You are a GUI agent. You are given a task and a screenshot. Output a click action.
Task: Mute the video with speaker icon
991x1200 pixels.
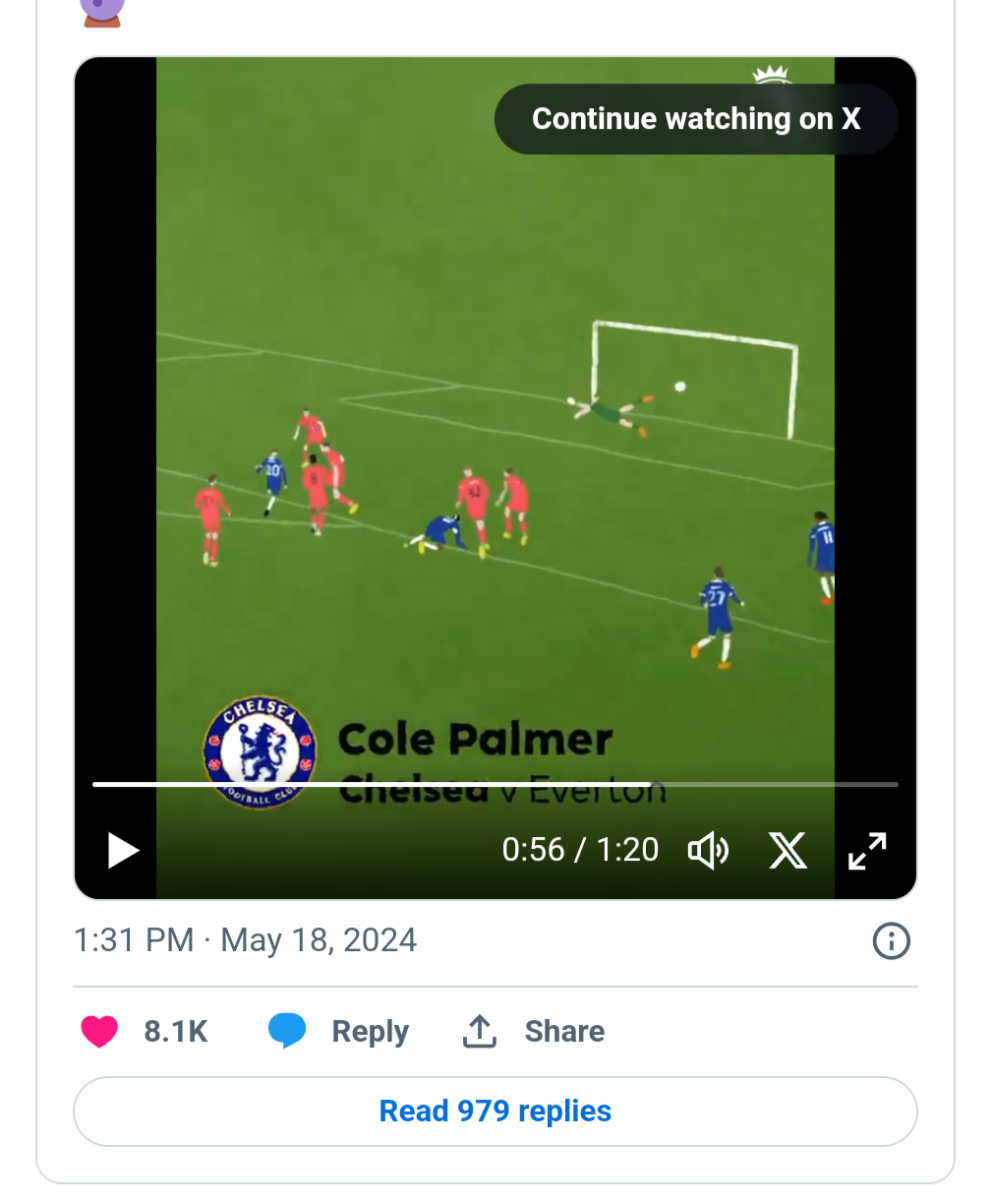(x=708, y=851)
